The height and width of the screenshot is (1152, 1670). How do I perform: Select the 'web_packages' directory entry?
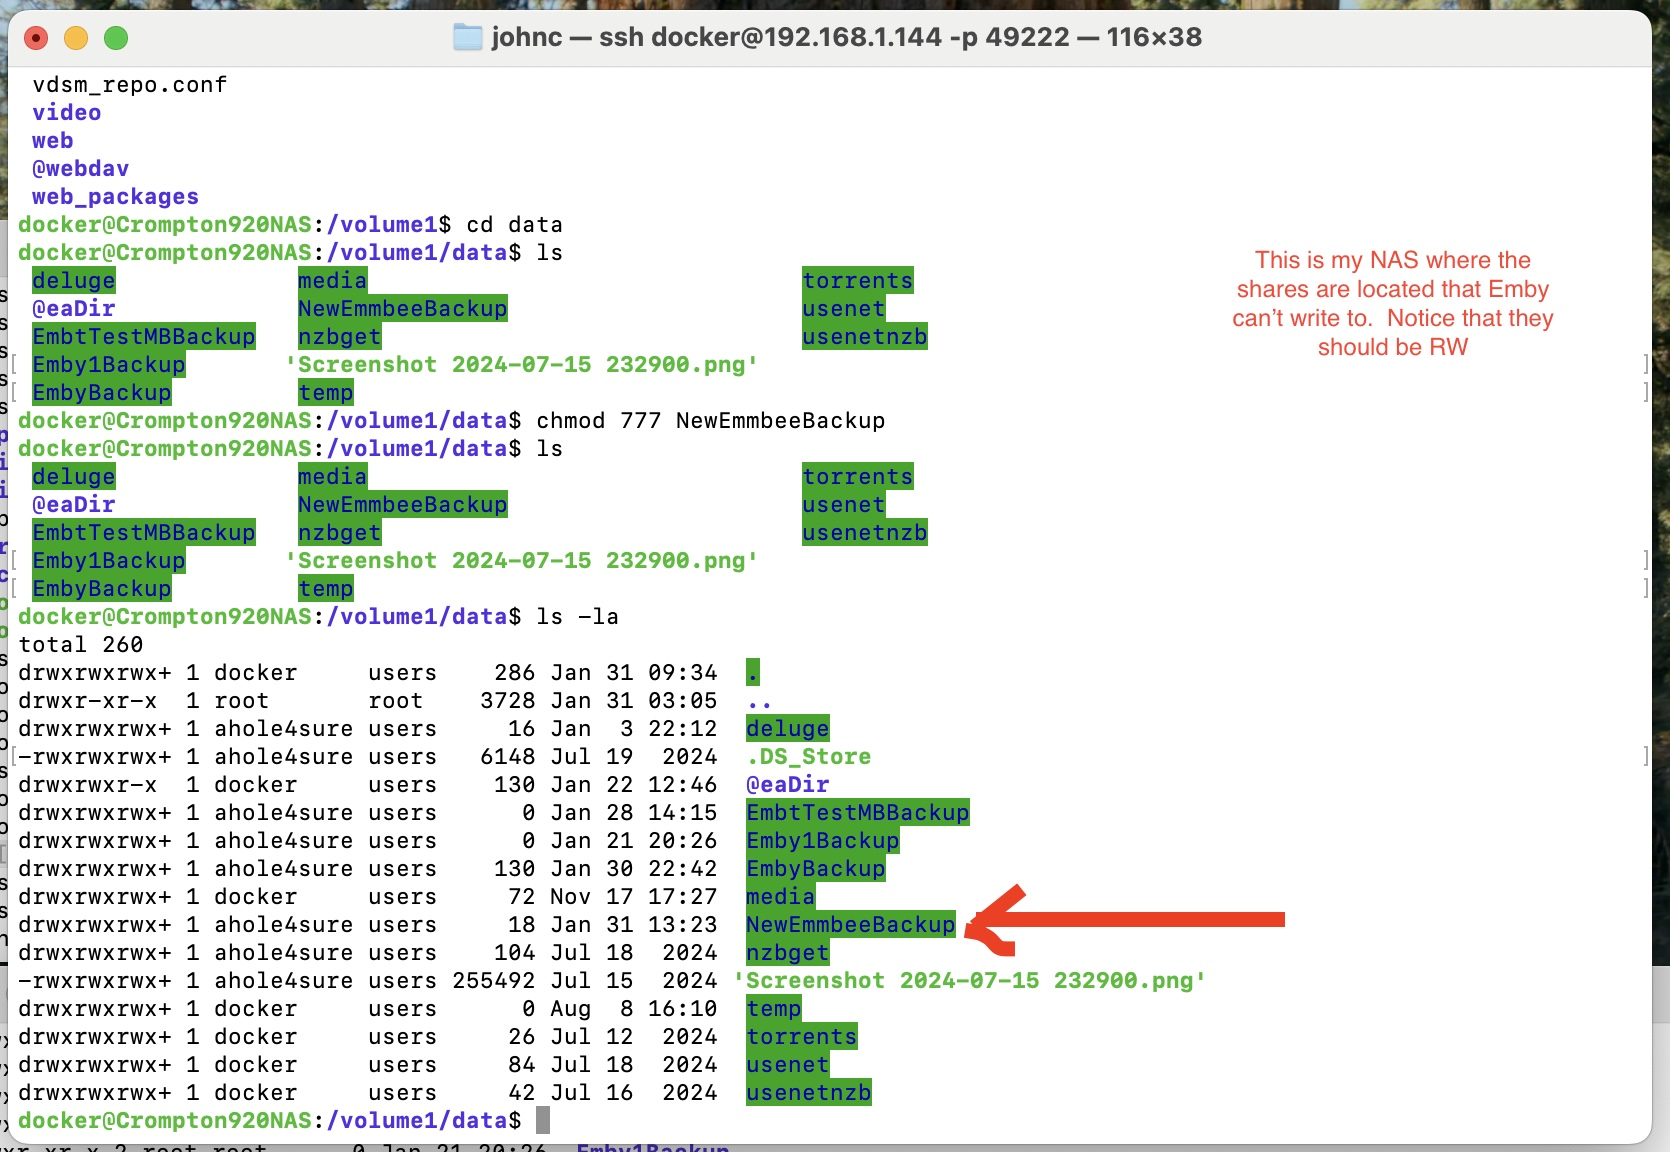pos(116,197)
